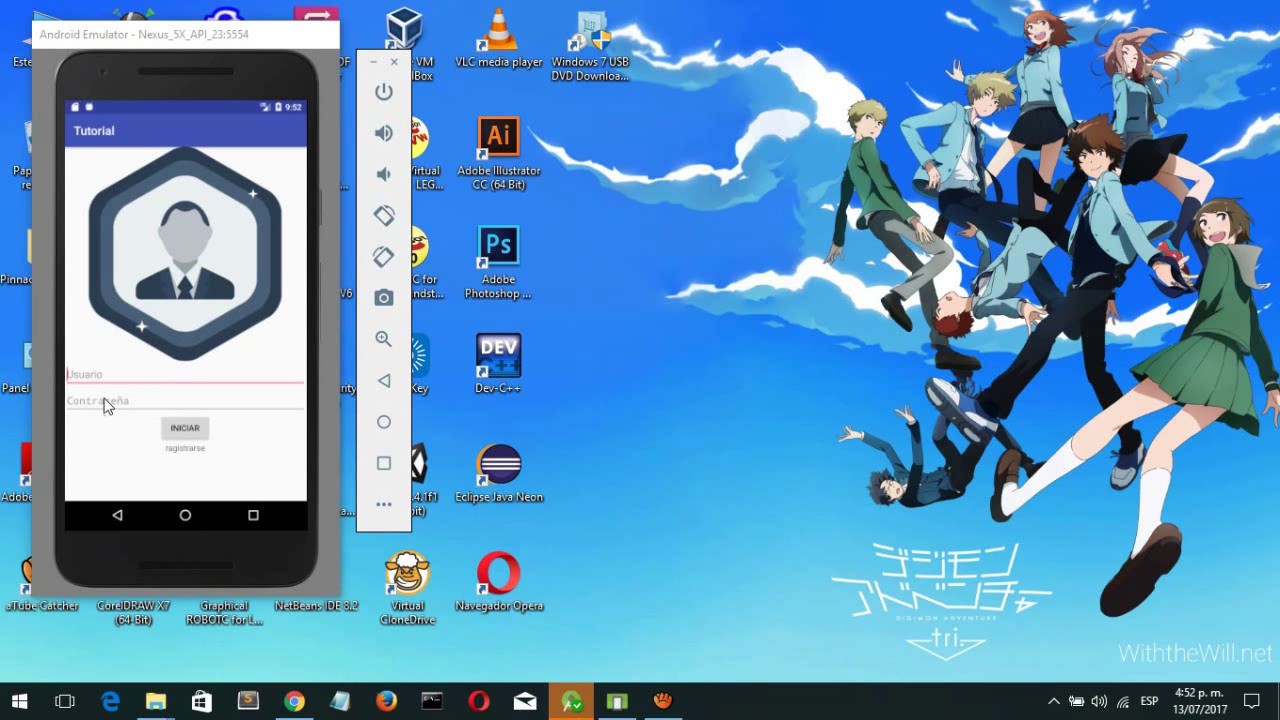Open the Windows Store taskbar icon
This screenshot has width=1280, height=720.
202,701
